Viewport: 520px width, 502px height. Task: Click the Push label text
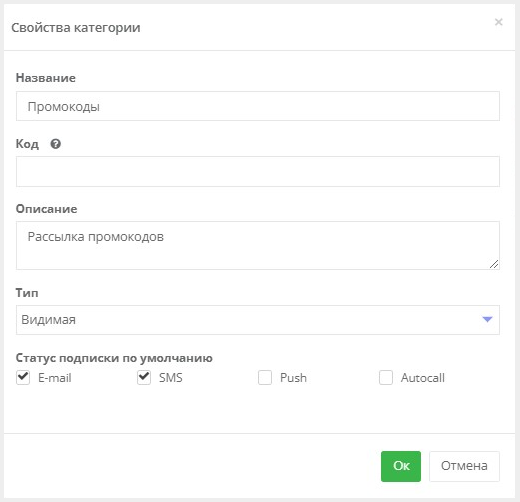point(293,378)
